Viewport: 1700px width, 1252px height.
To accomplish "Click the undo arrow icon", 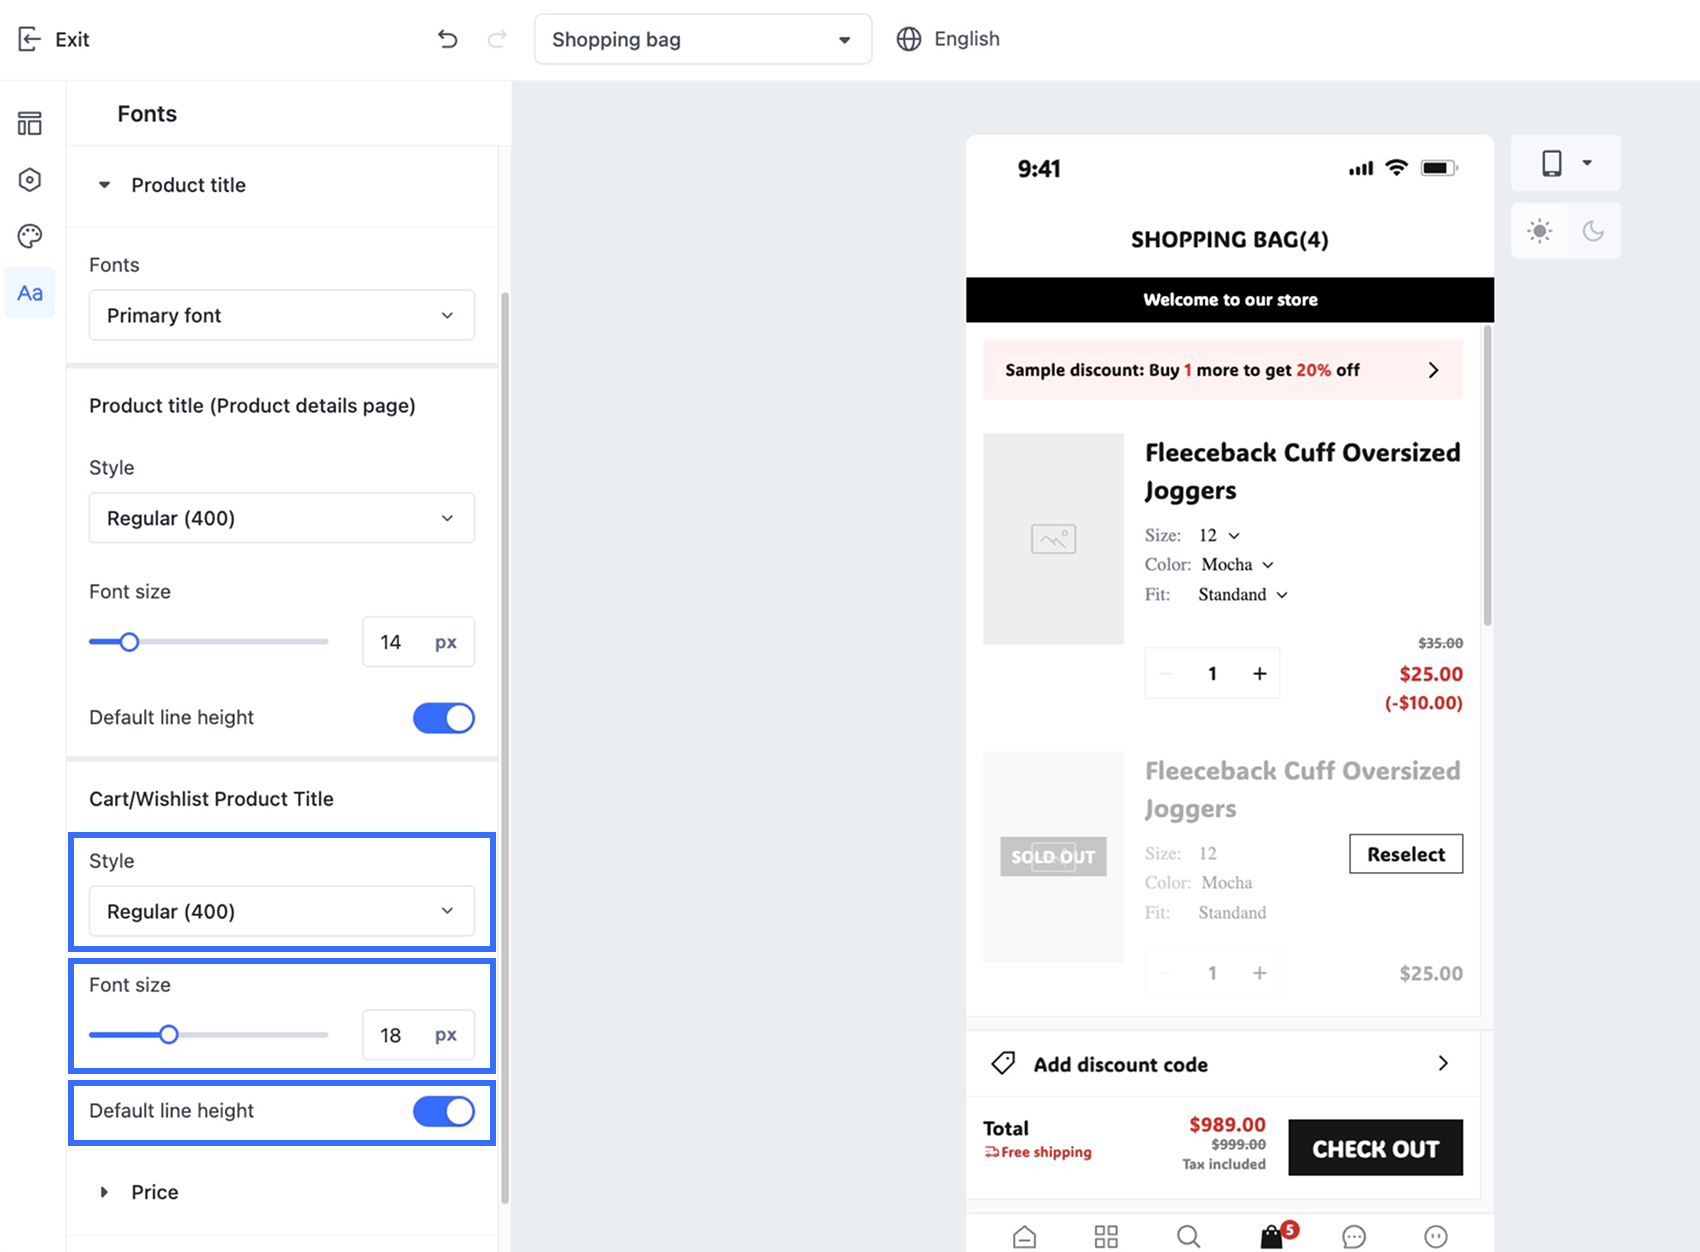I will pos(447,39).
